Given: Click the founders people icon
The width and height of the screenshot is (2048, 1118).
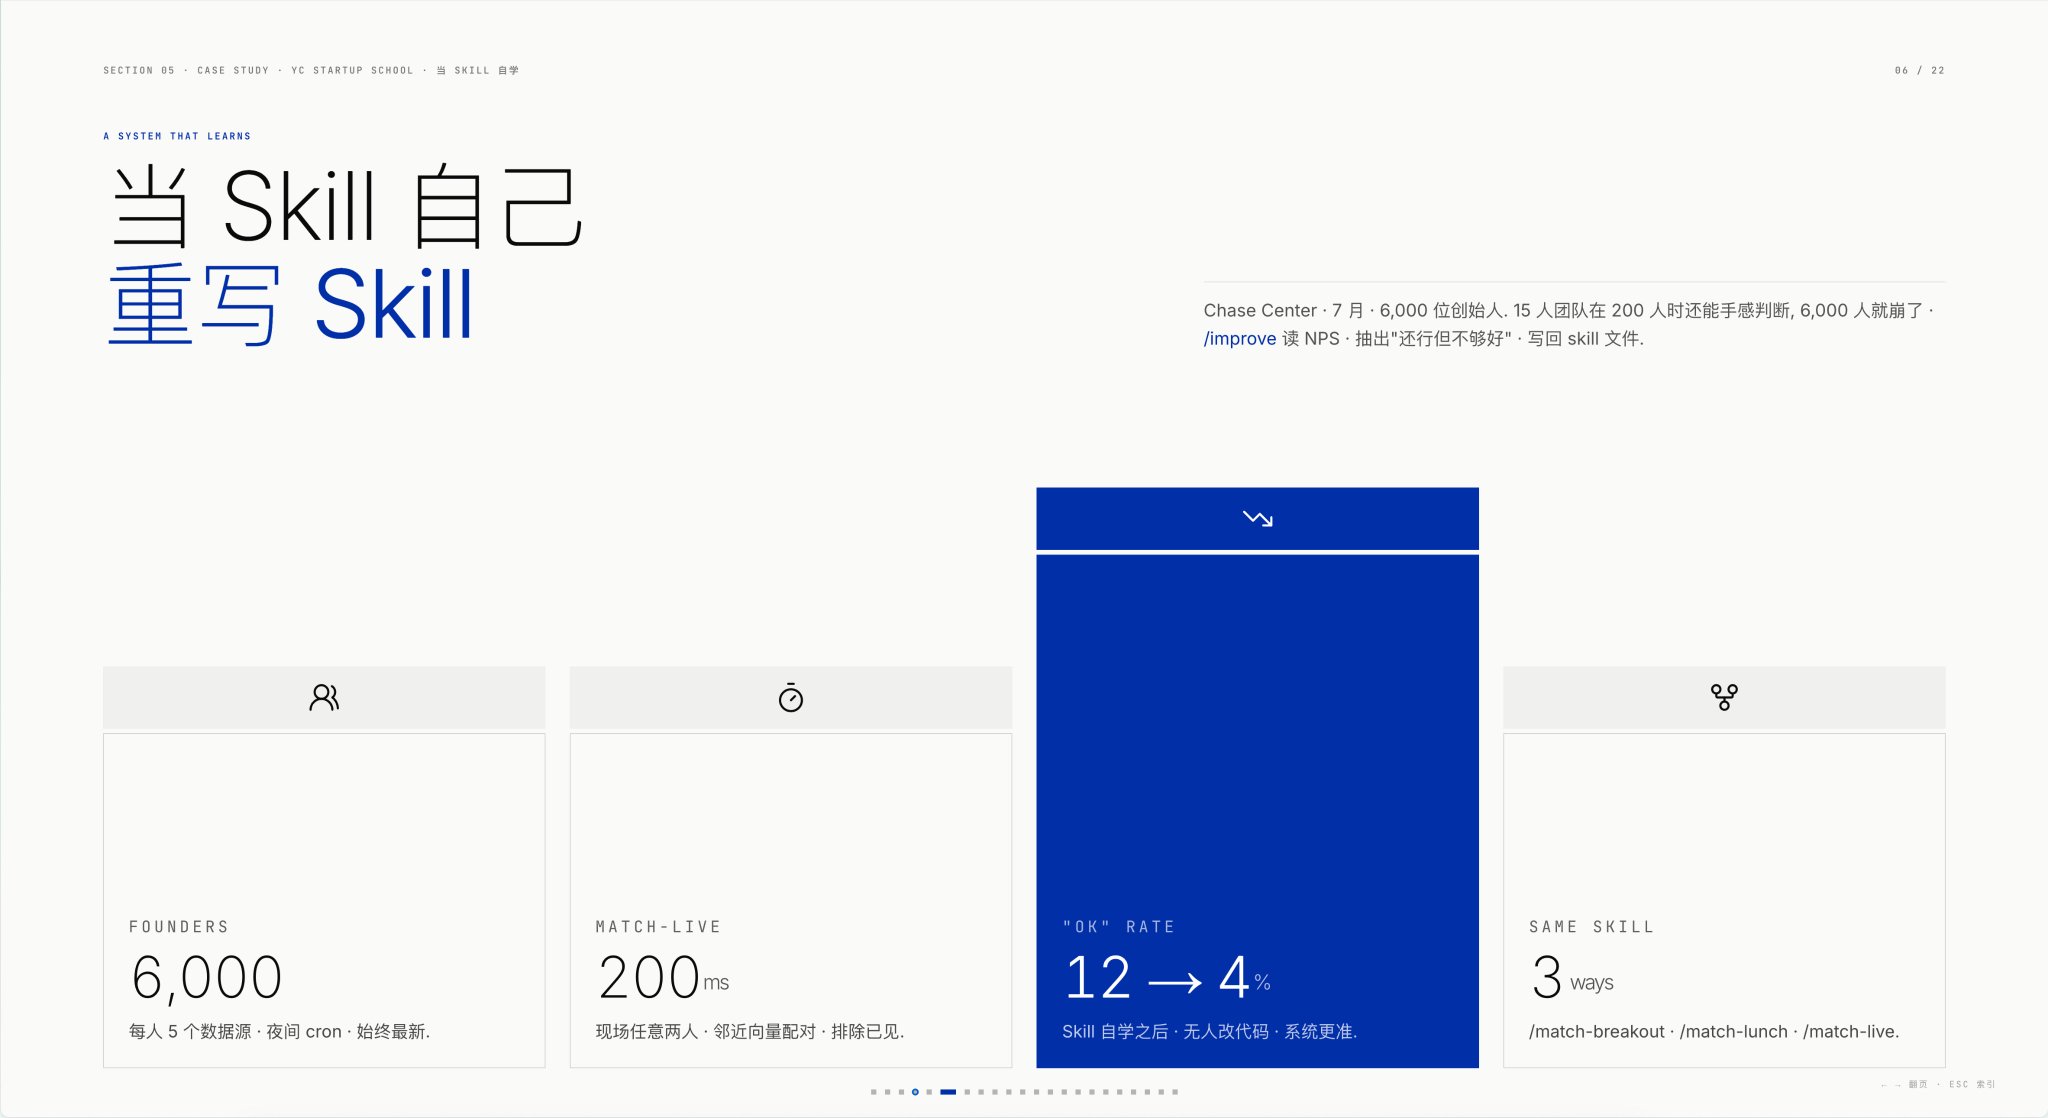Looking at the screenshot, I should [x=324, y=697].
